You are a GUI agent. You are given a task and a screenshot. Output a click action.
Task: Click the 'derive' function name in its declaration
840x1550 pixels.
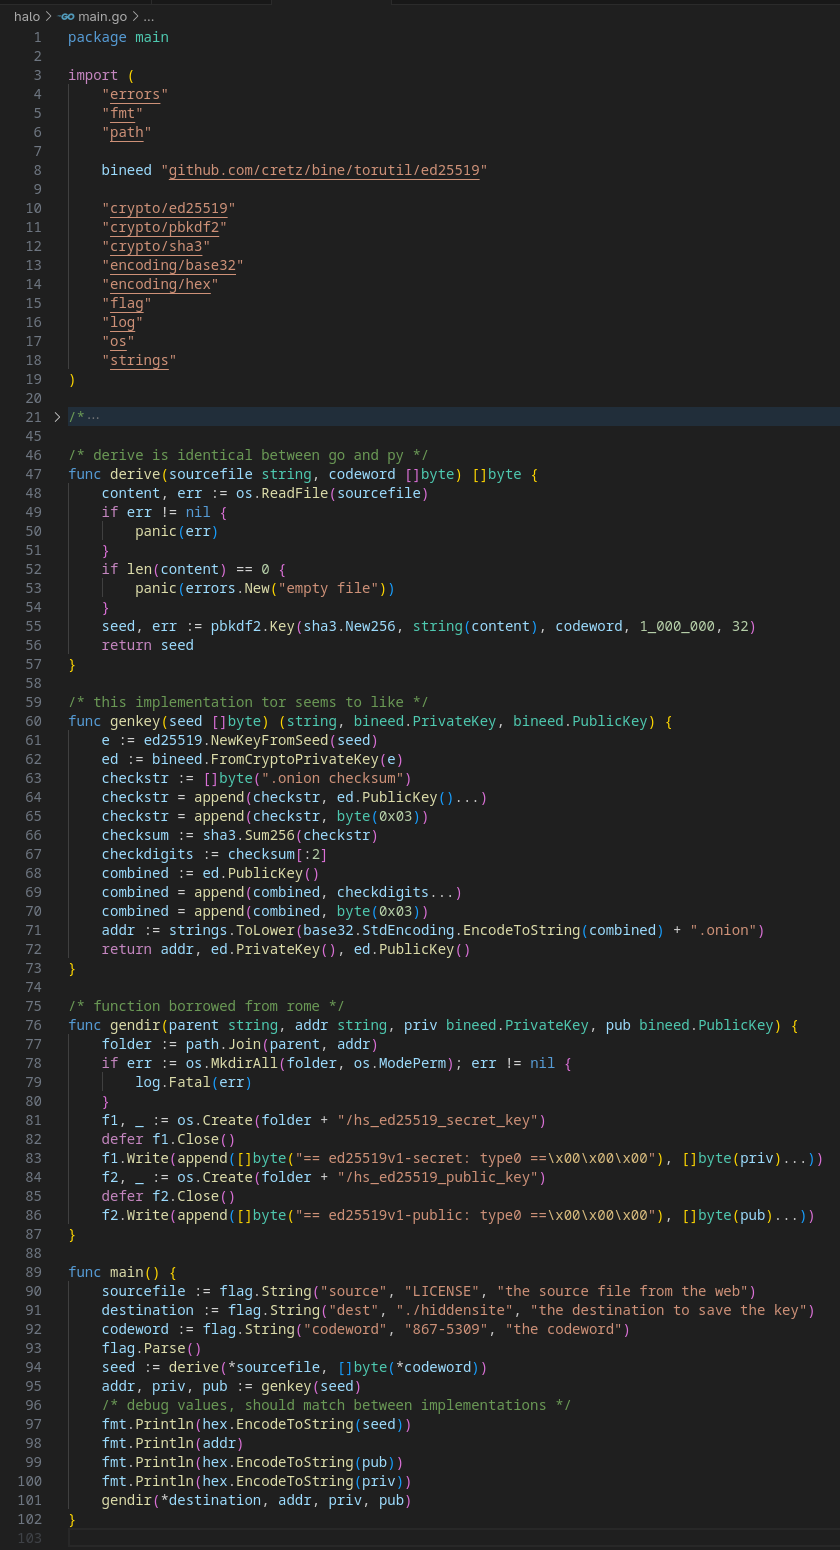(135, 474)
